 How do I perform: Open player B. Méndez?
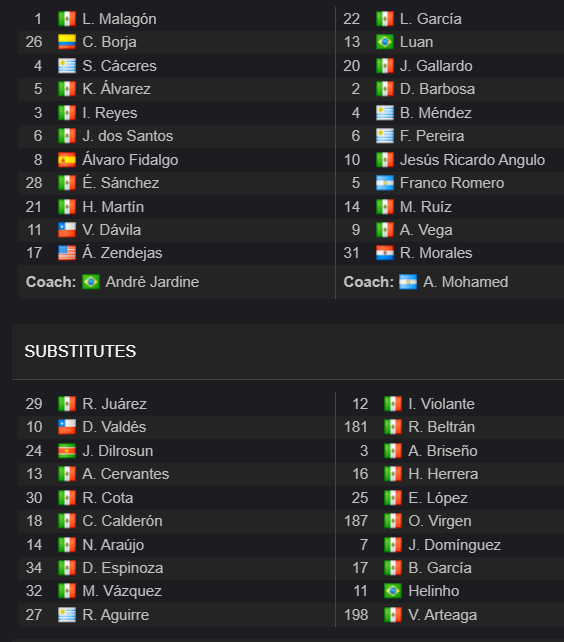coord(436,113)
